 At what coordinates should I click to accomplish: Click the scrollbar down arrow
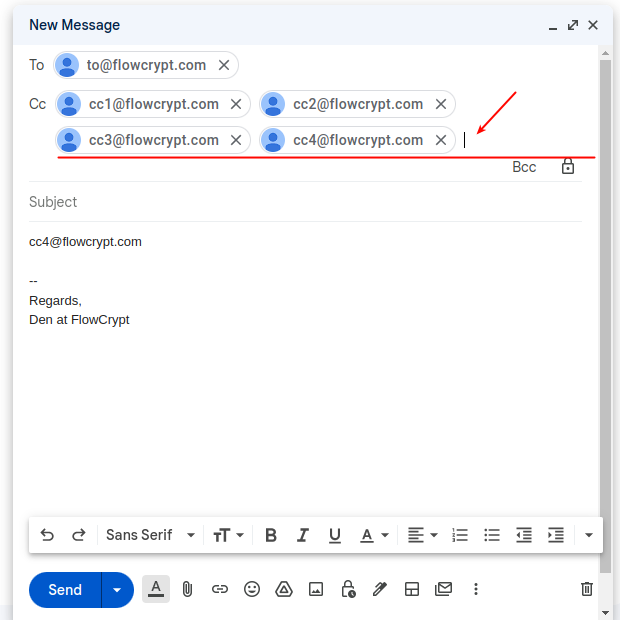[x=605, y=613]
